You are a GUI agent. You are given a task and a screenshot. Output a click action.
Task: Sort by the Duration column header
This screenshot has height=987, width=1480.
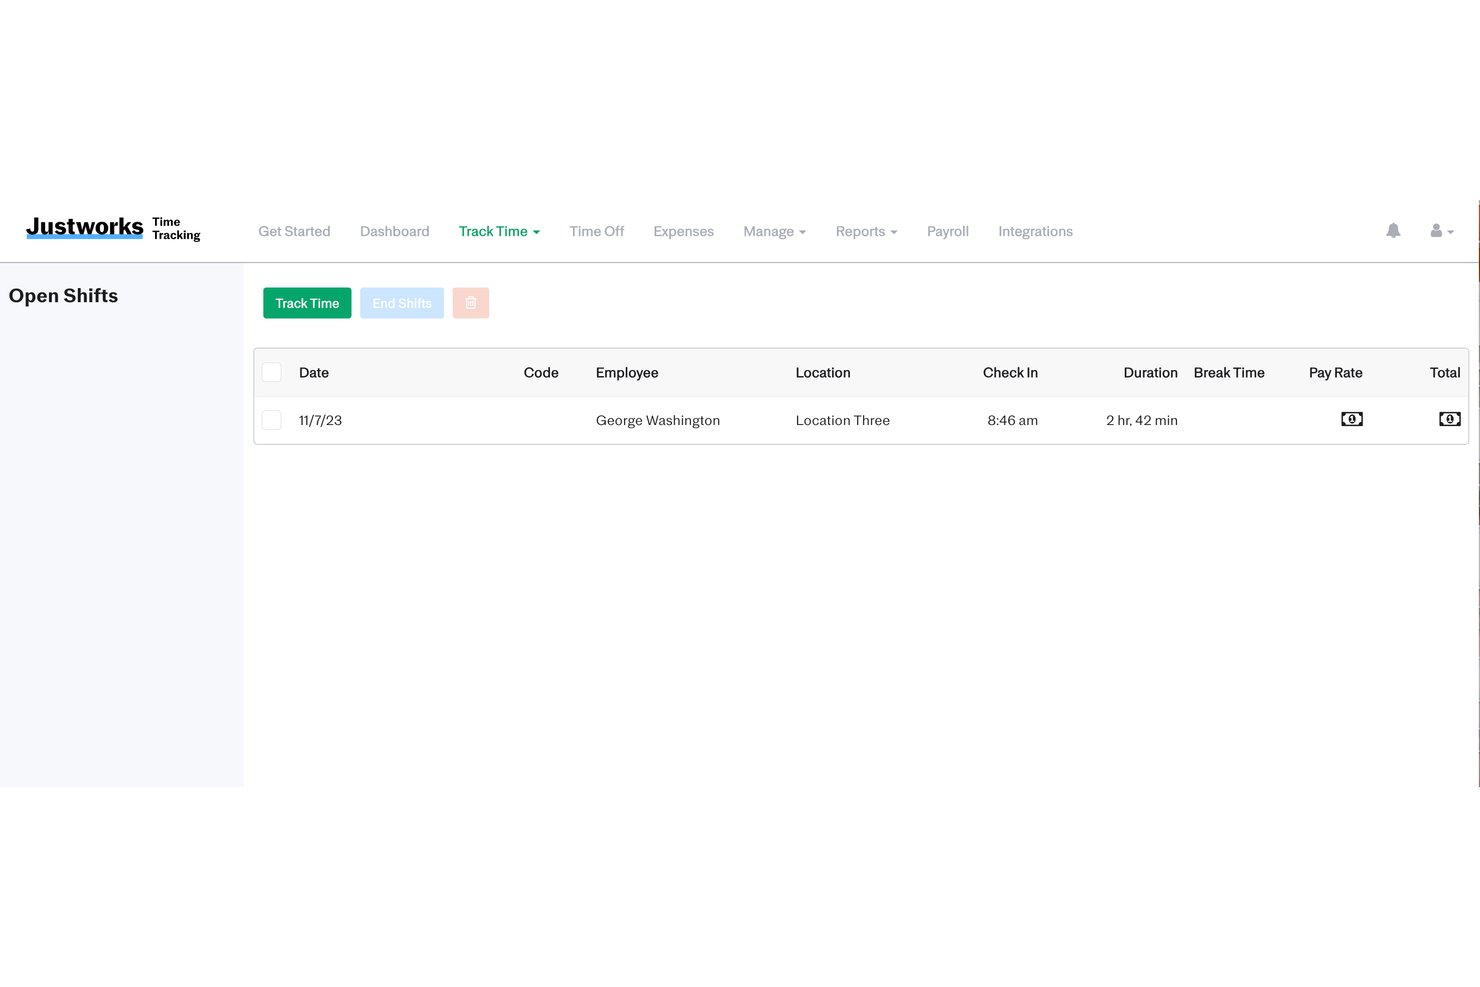[x=1150, y=372]
